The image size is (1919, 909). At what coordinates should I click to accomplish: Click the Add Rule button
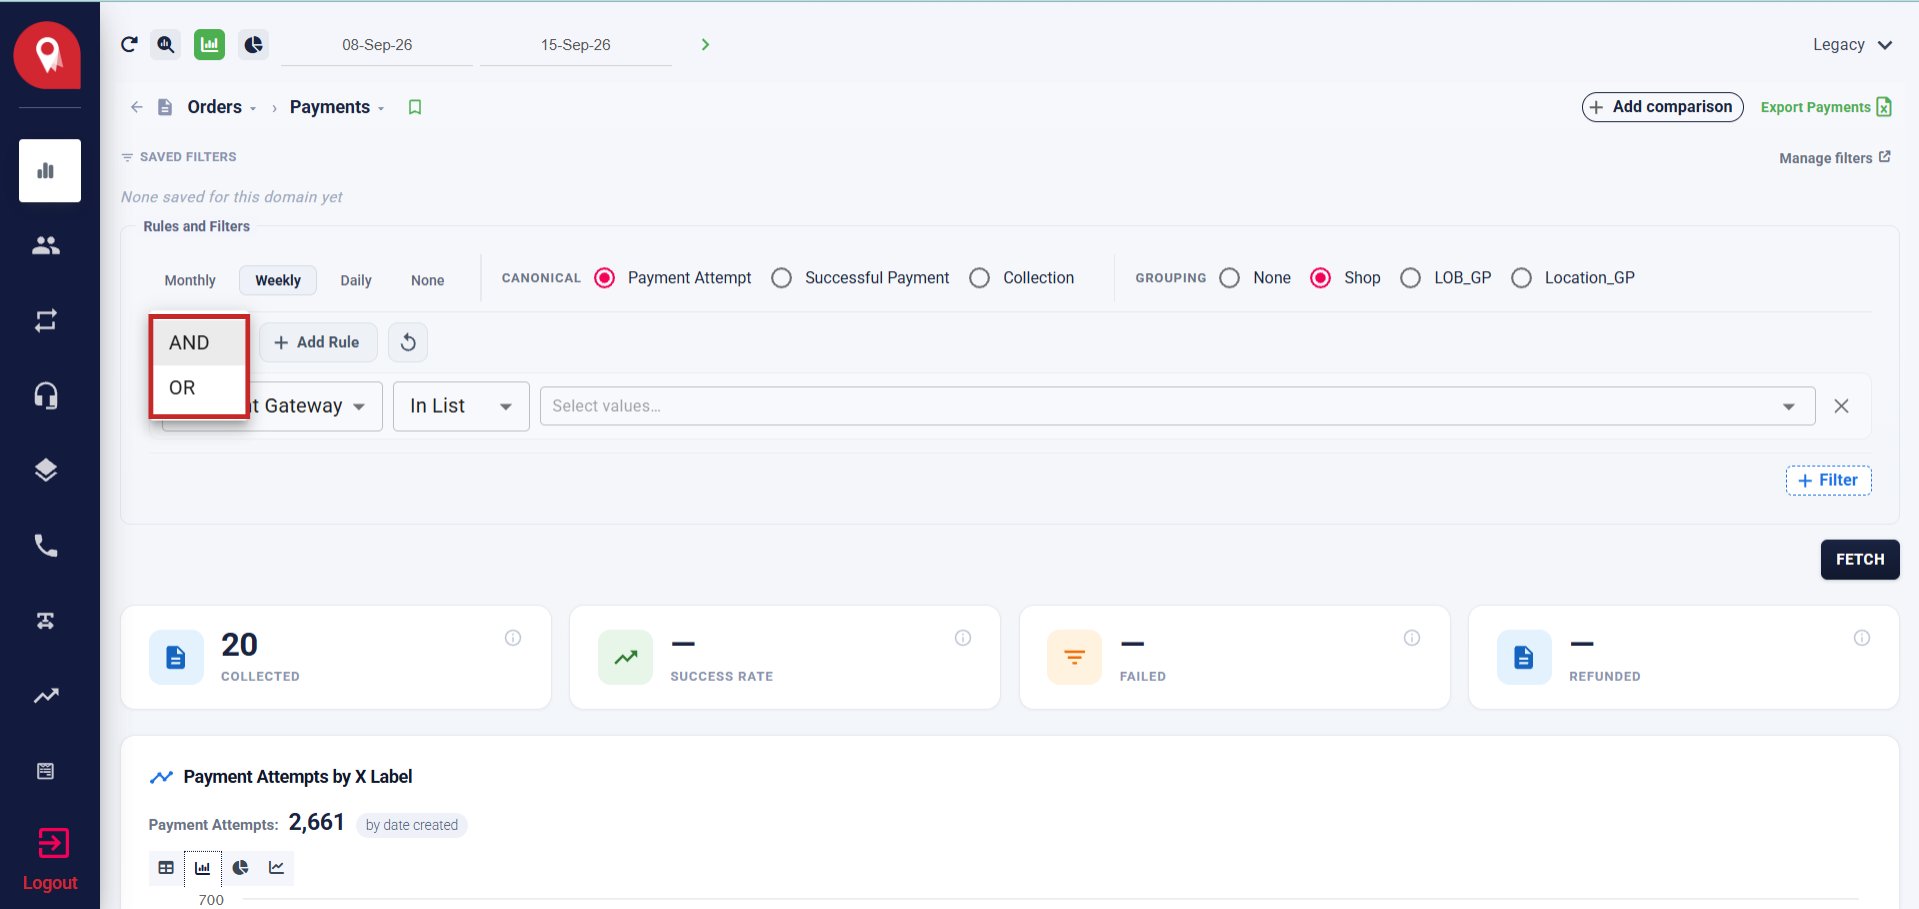317,342
